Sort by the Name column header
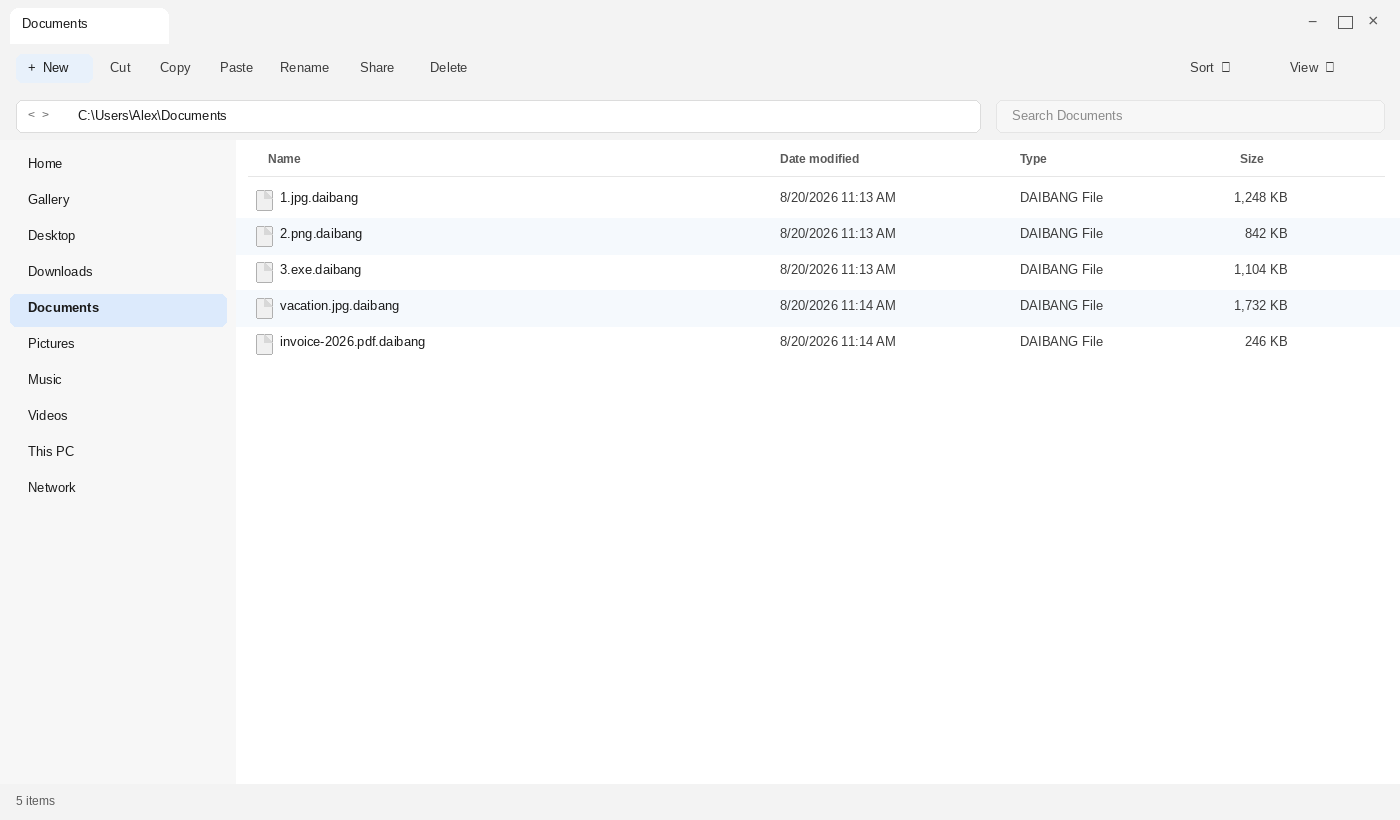The width and height of the screenshot is (1400, 820). point(284,159)
